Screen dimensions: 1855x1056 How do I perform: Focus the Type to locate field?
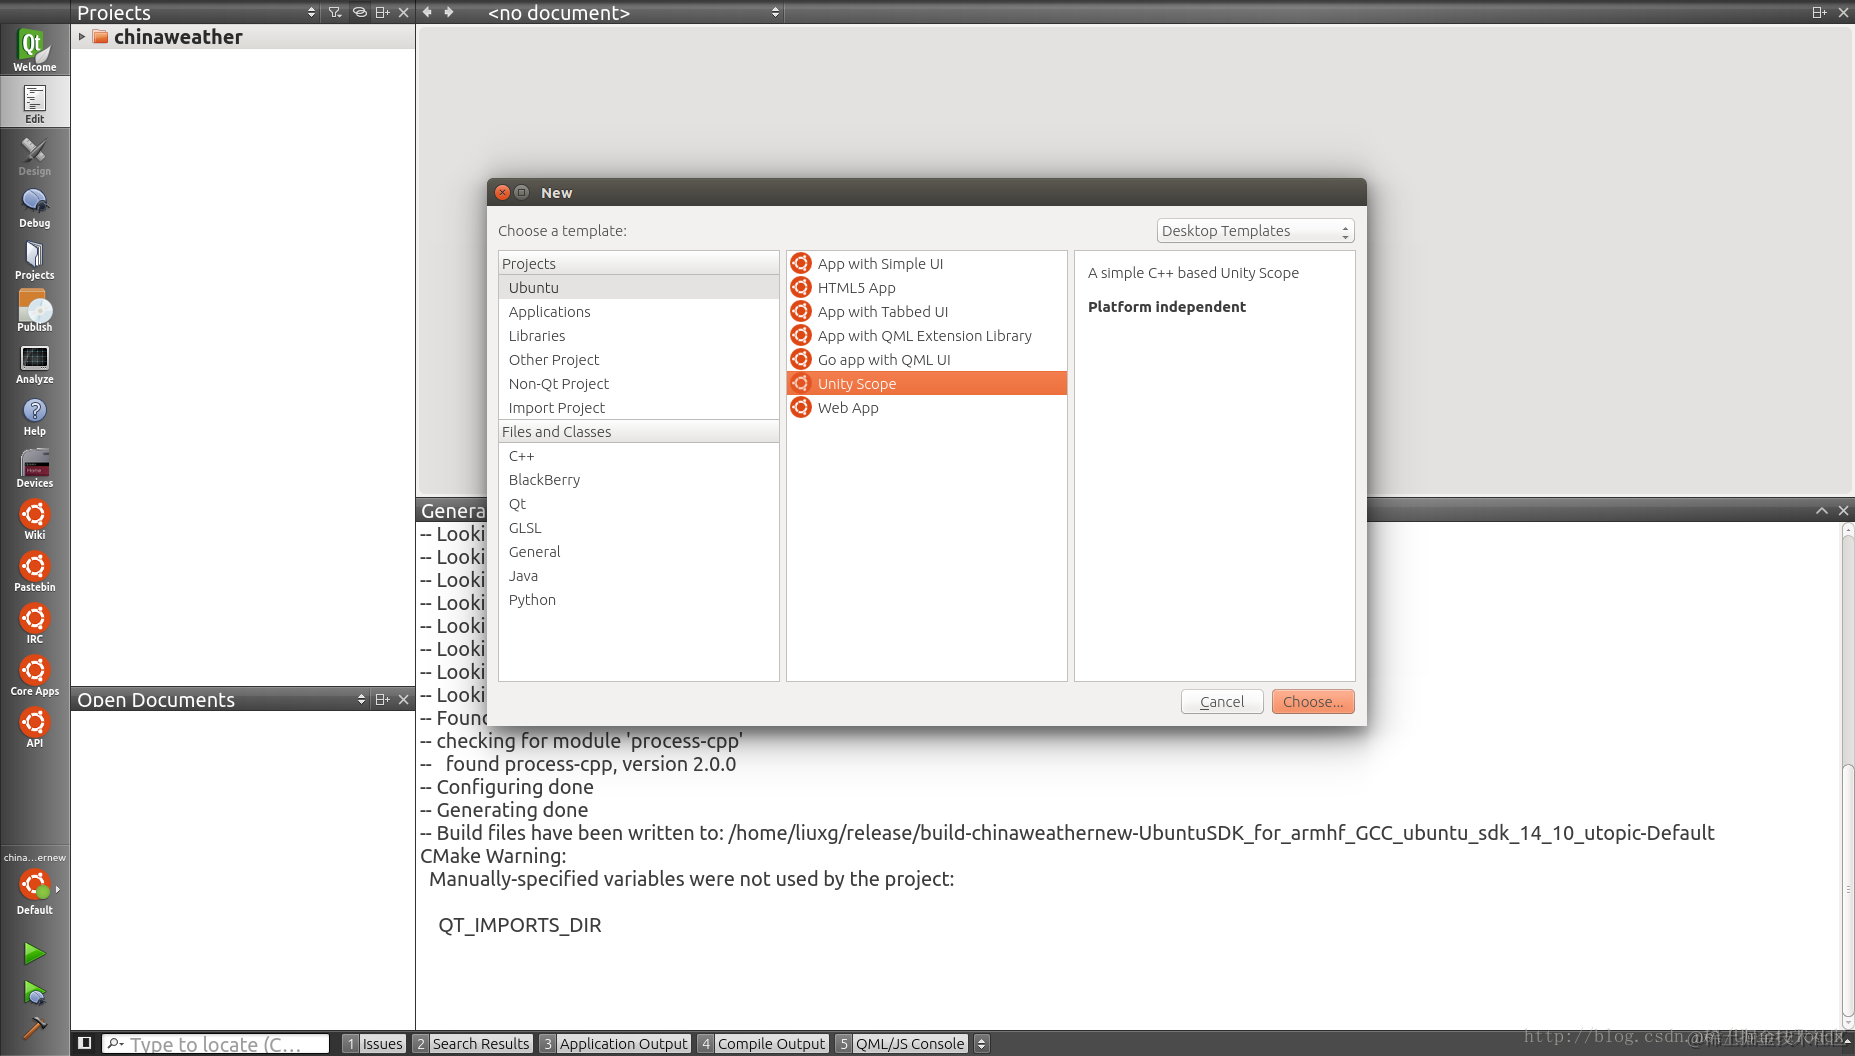216,1043
